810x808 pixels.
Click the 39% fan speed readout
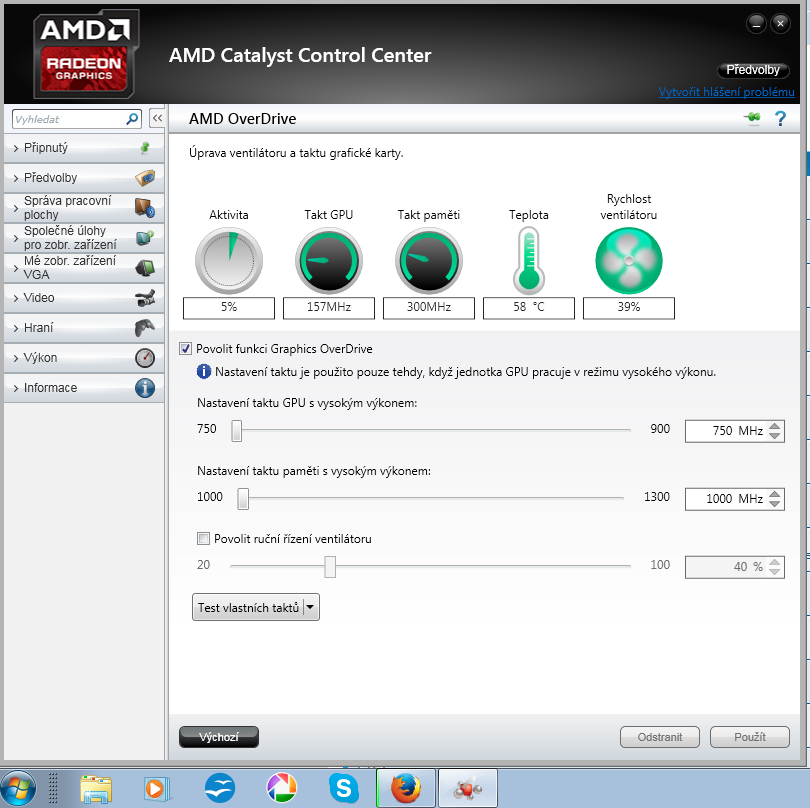tap(629, 307)
